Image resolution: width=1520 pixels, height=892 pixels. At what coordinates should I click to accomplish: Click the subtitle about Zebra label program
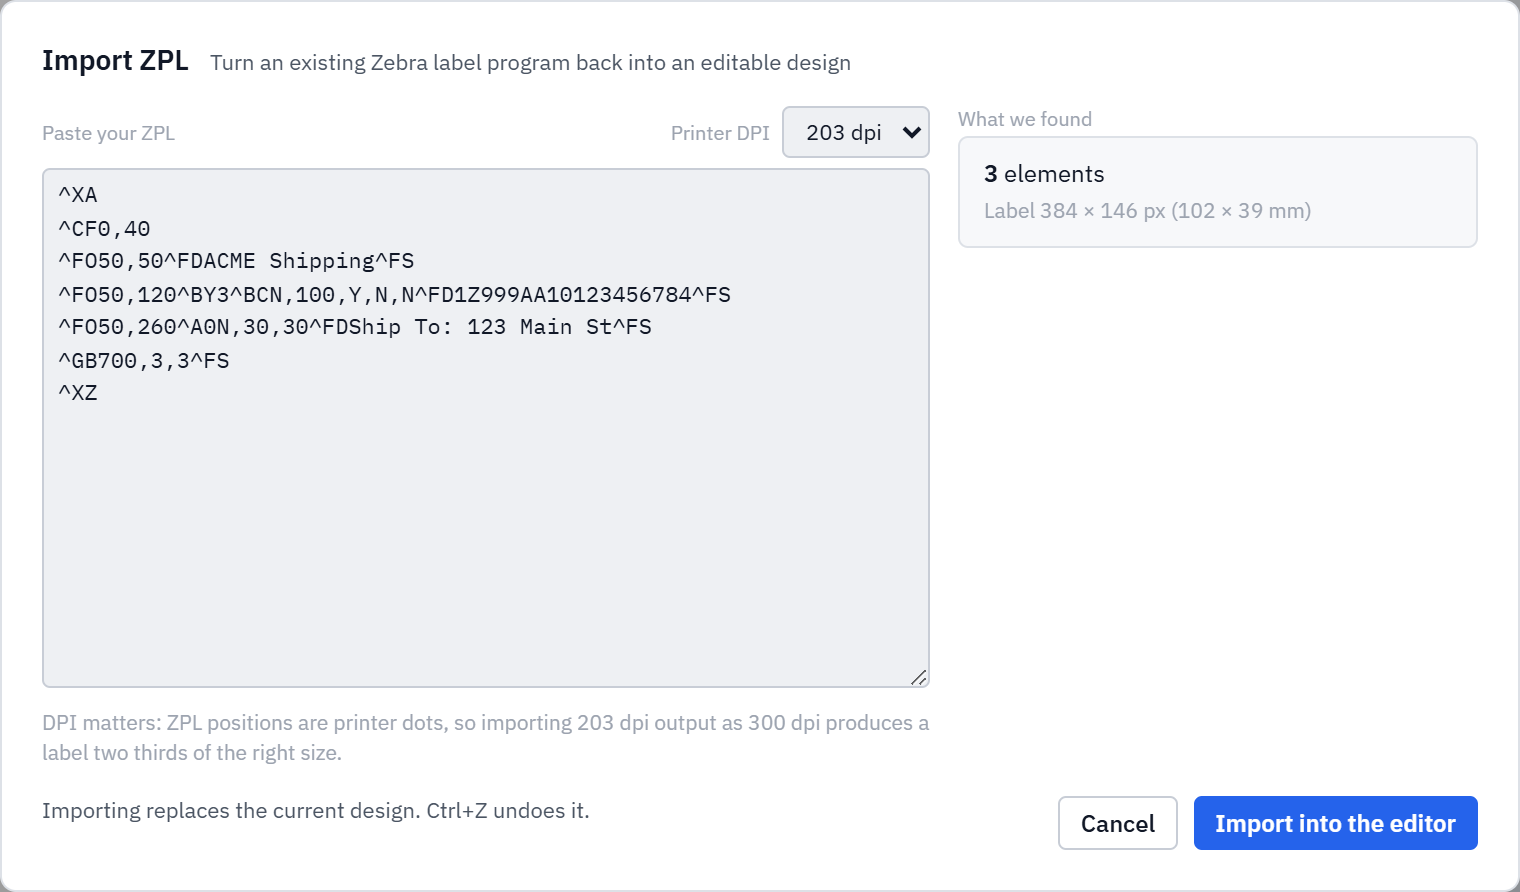click(530, 62)
